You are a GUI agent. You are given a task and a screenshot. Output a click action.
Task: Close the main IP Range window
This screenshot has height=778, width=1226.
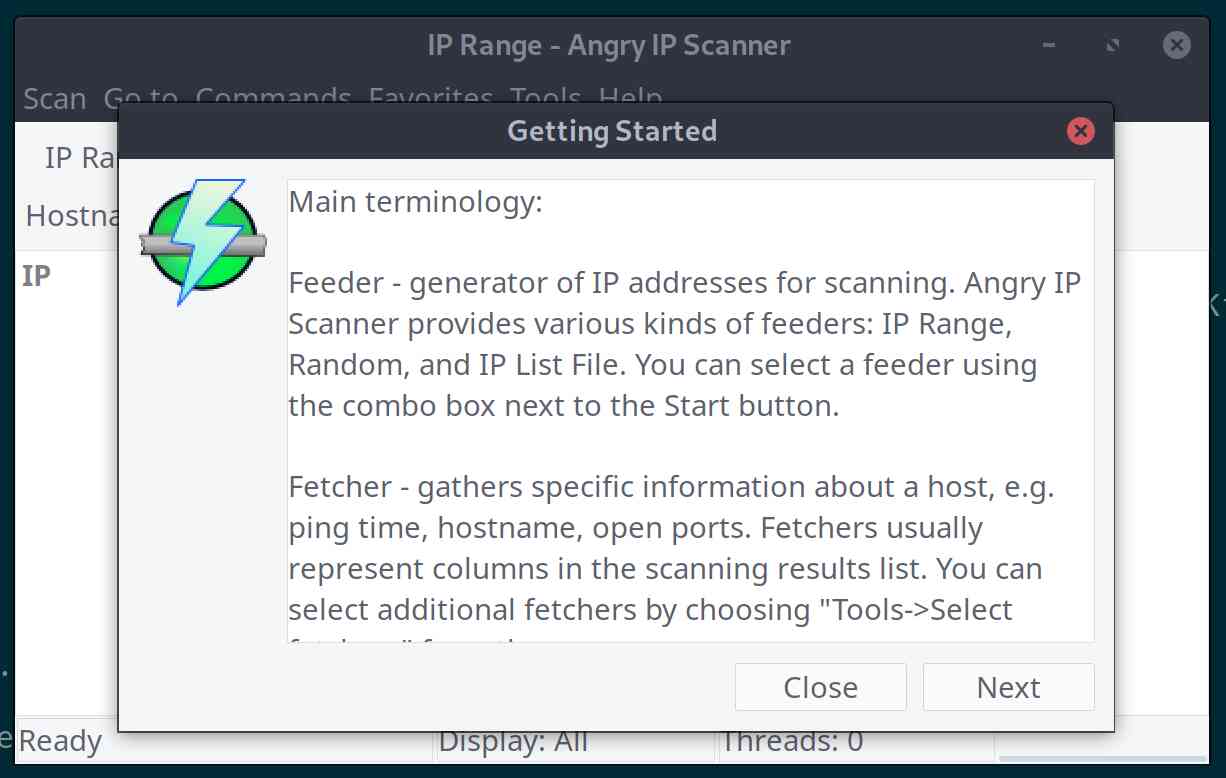pos(1177,45)
